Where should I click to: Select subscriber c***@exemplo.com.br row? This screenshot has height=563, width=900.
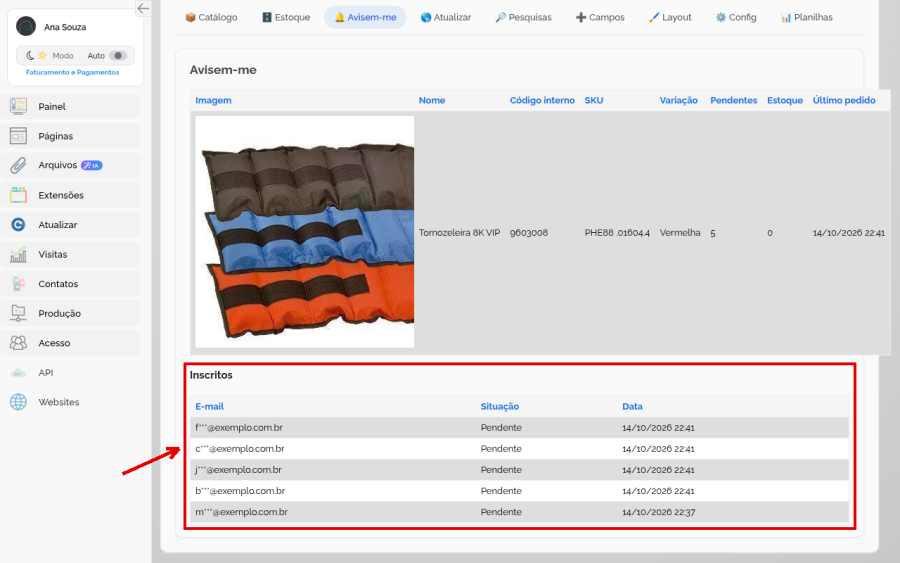click(519, 449)
